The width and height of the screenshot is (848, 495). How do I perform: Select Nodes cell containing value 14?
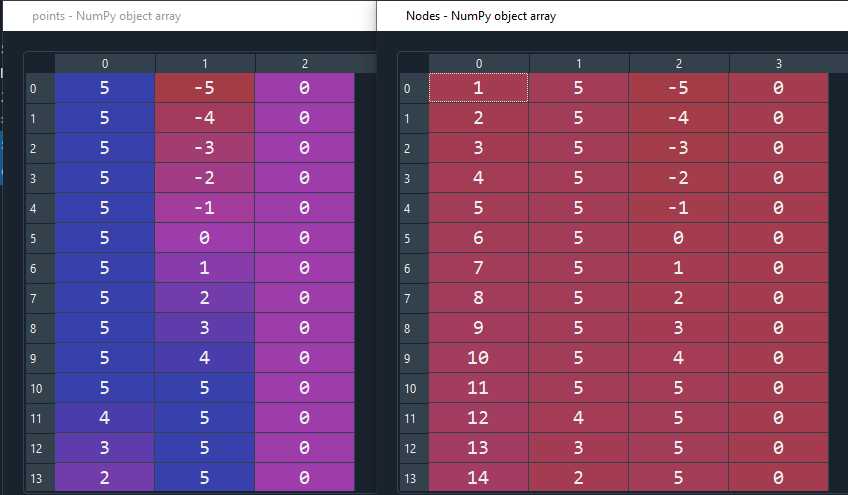[479, 478]
